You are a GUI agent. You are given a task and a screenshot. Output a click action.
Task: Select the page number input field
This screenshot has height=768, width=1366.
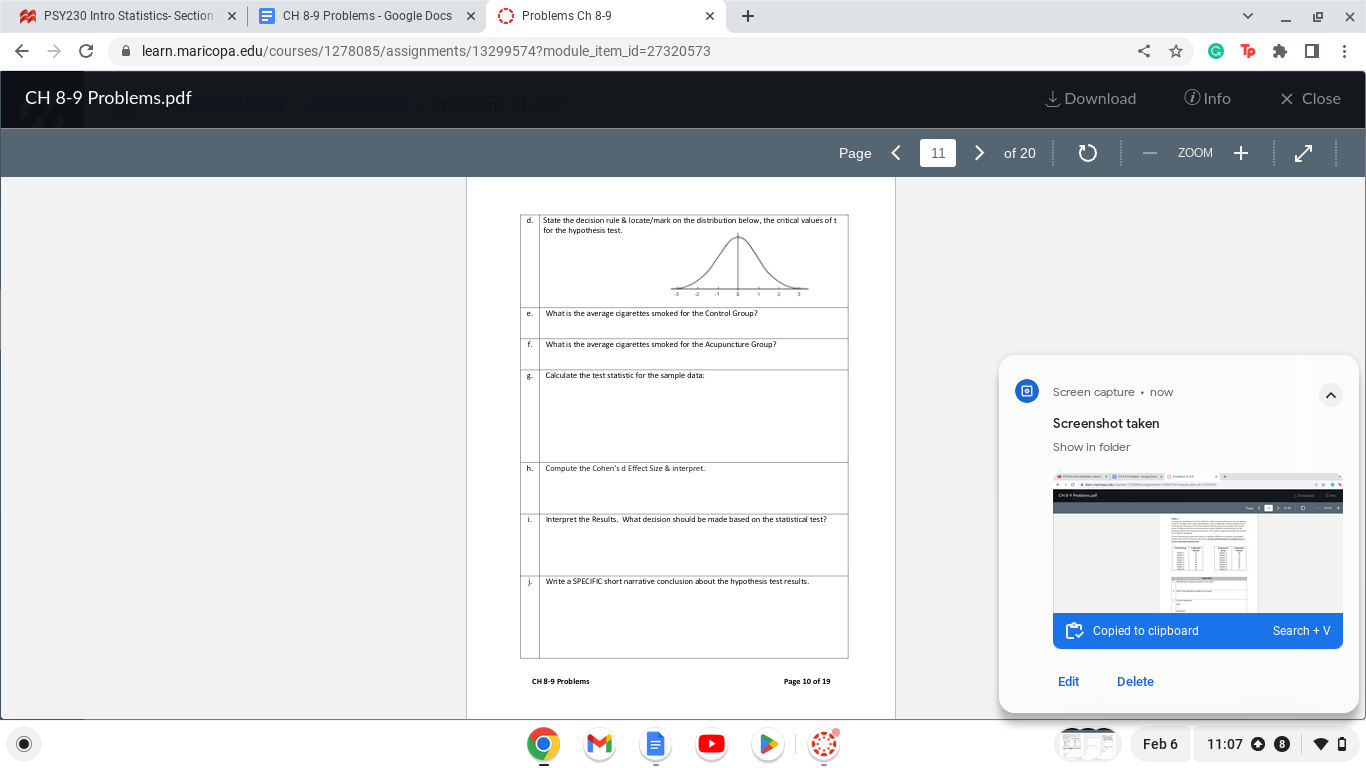click(937, 152)
